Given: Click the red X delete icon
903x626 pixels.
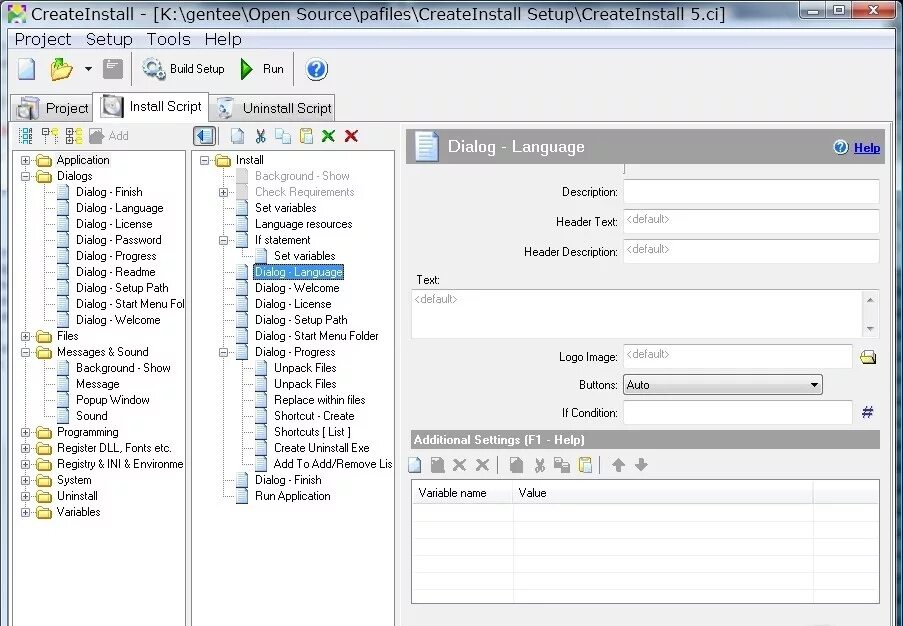Looking at the screenshot, I should coord(351,136).
